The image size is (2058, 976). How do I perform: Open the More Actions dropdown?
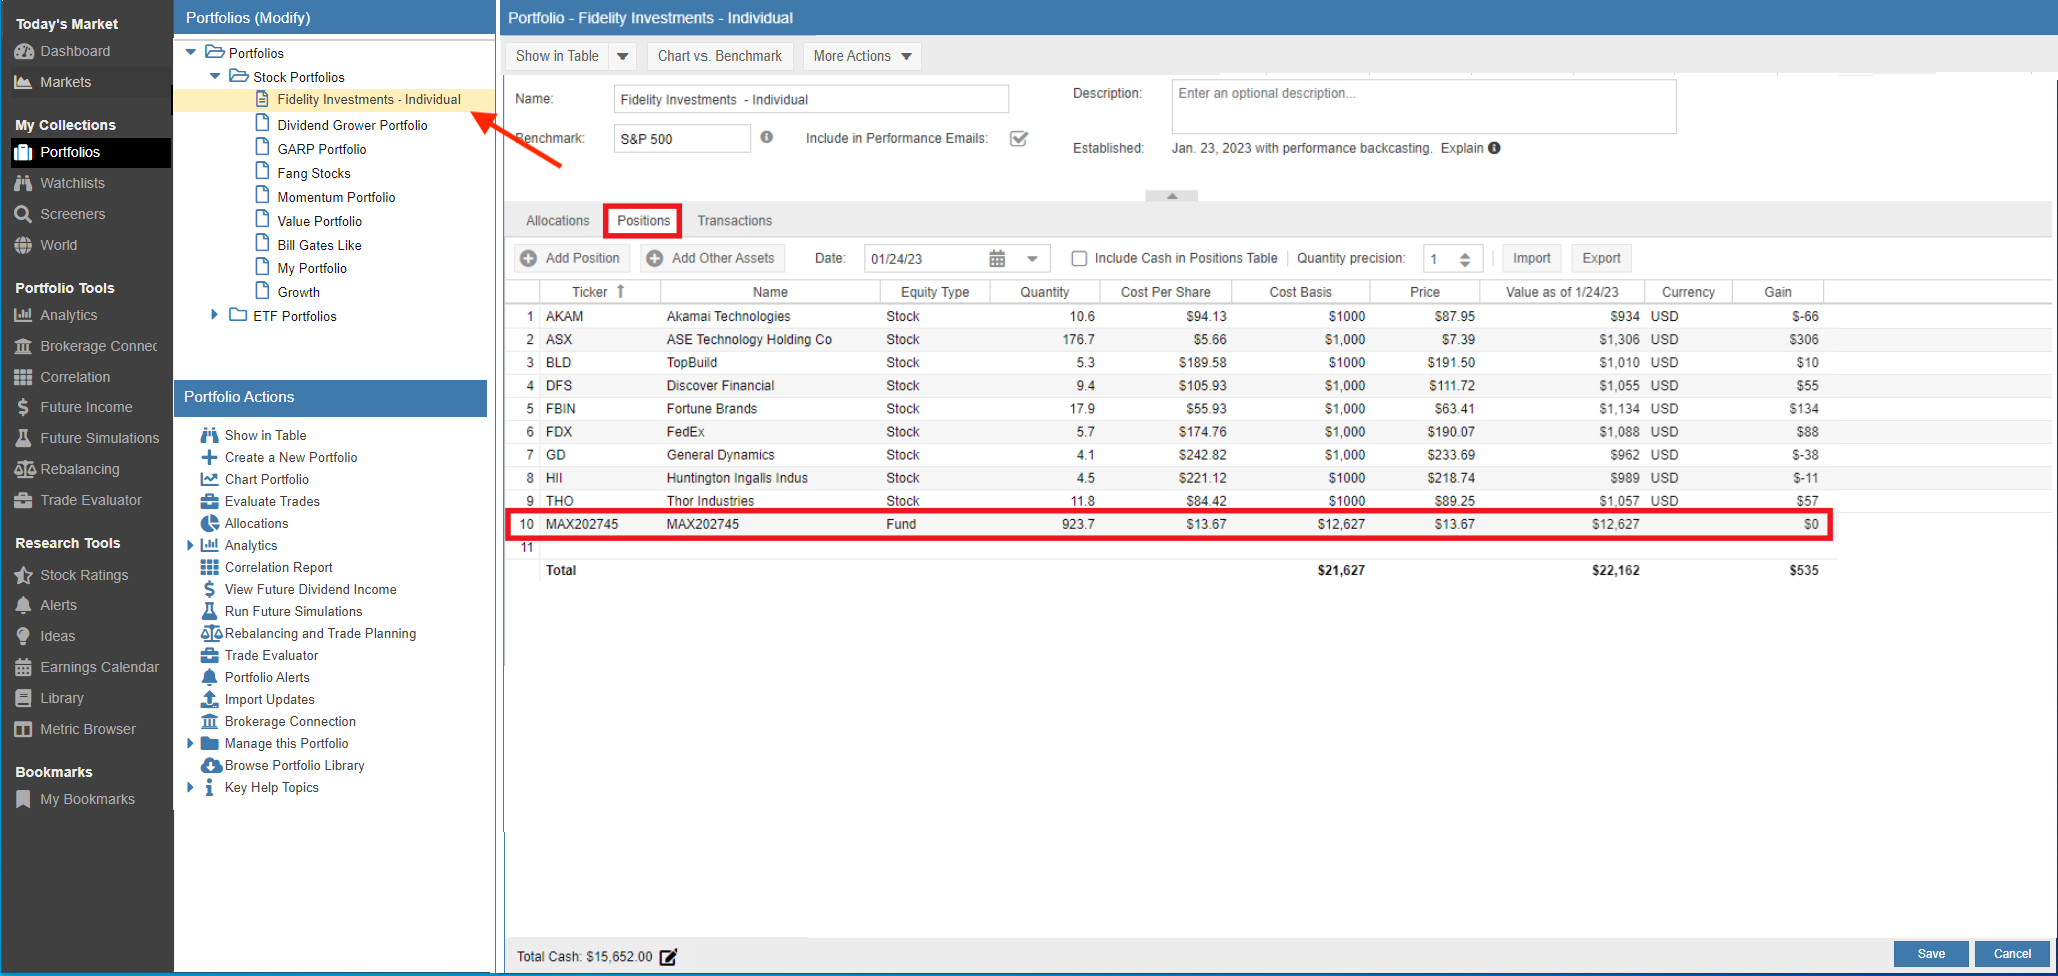click(x=862, y=56)
